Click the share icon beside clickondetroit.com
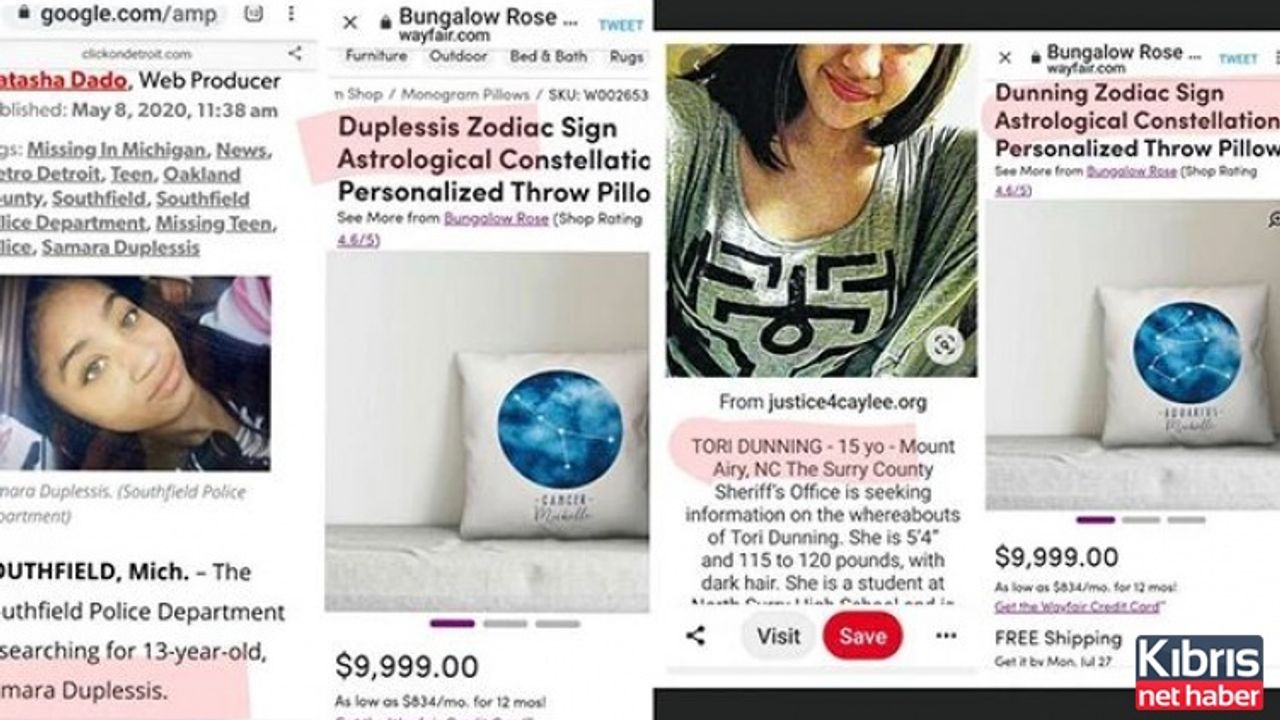Screen dimensions: 1280x720 point(295,53)
